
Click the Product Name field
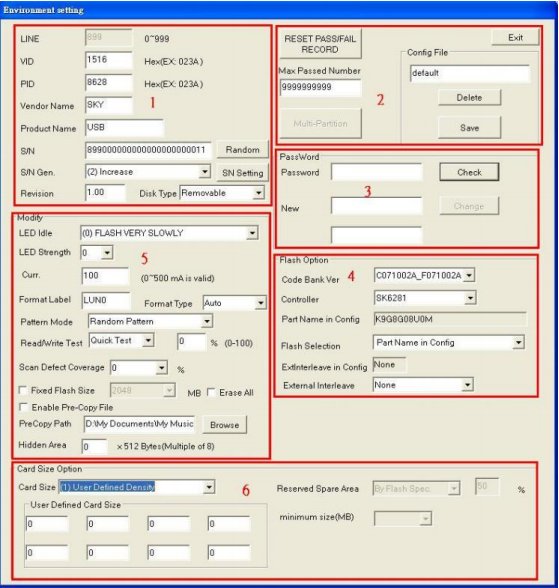(124, 128)
